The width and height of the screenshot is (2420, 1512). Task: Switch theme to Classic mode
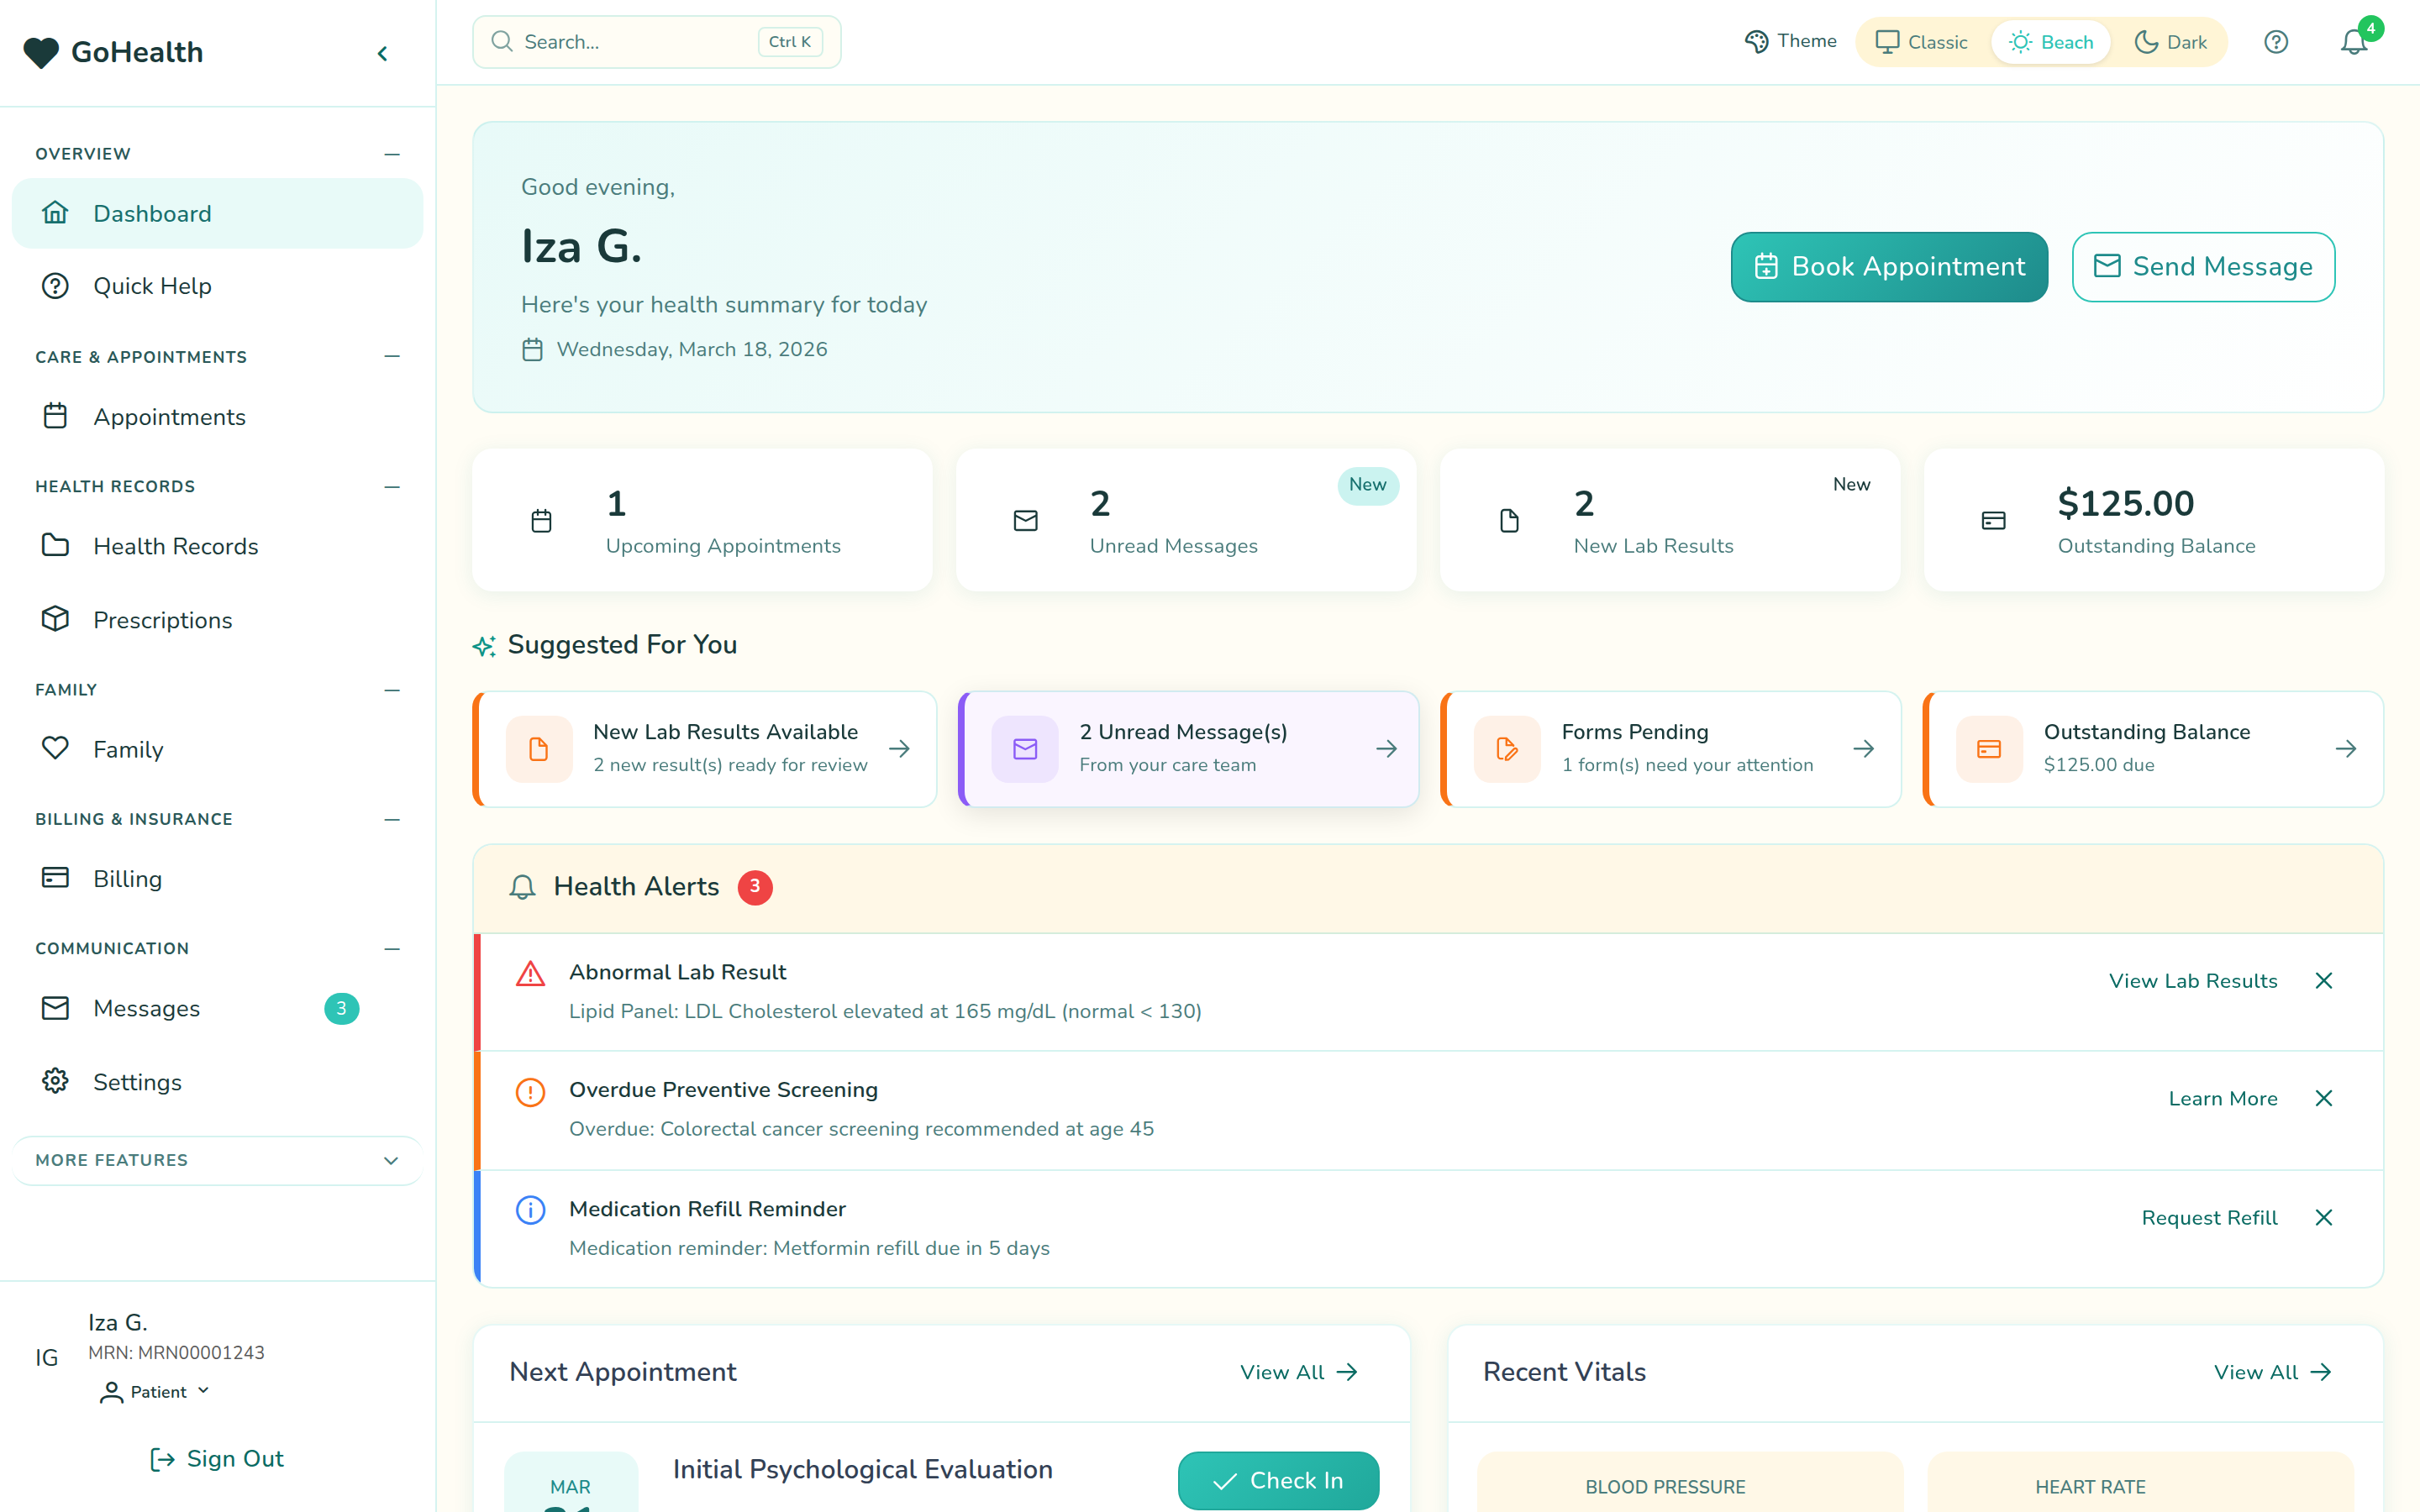(1918, 41)
